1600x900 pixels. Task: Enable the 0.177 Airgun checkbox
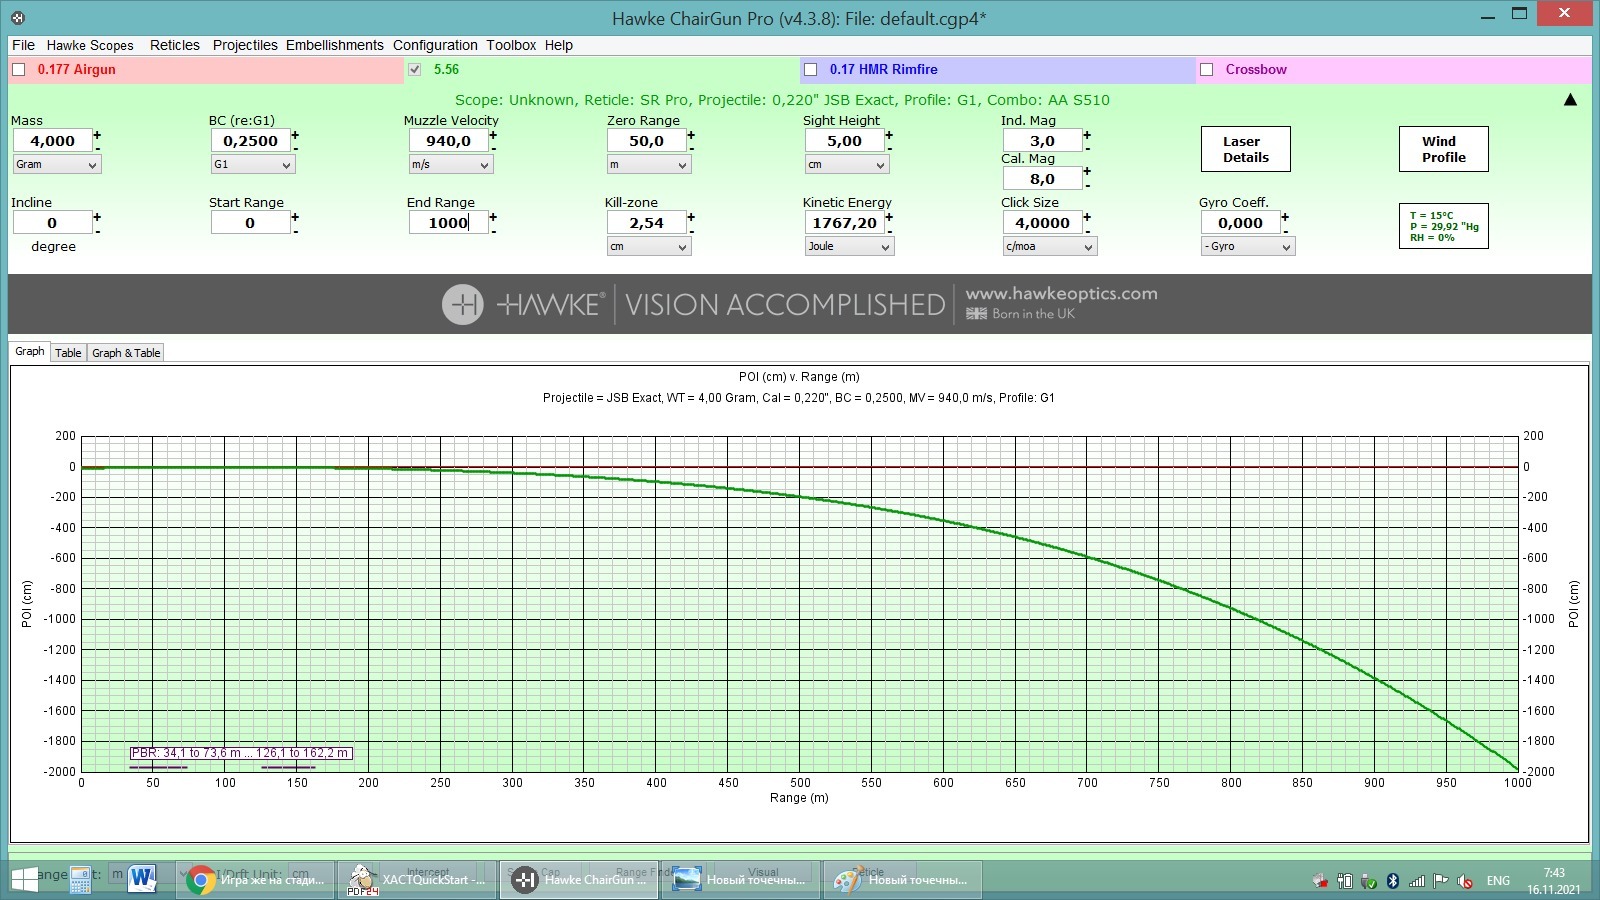click(x=19, y=70)
